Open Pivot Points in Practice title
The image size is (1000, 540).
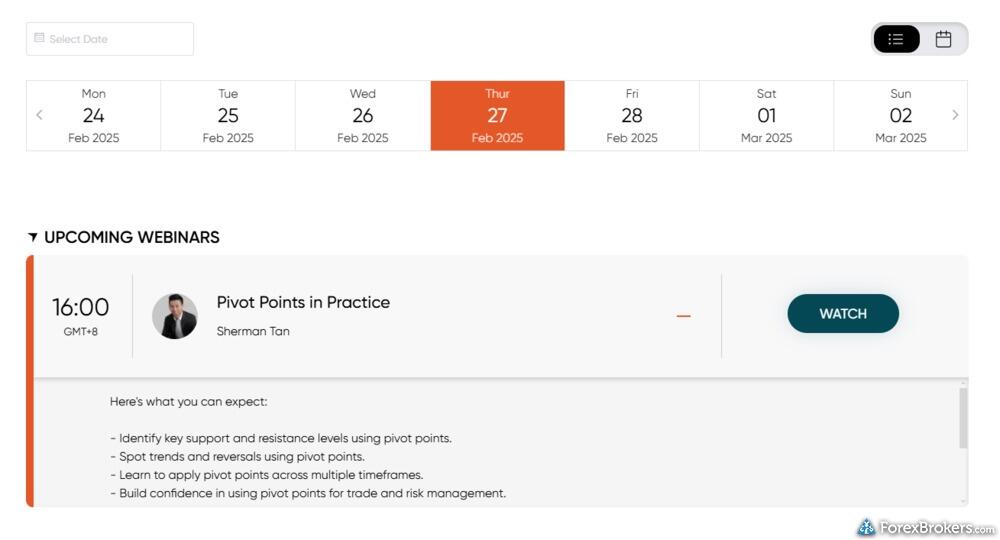303,302
